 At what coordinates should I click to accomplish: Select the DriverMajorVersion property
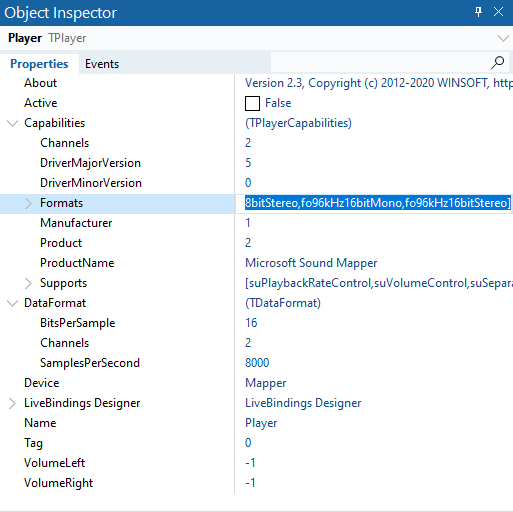click(90, 163)
